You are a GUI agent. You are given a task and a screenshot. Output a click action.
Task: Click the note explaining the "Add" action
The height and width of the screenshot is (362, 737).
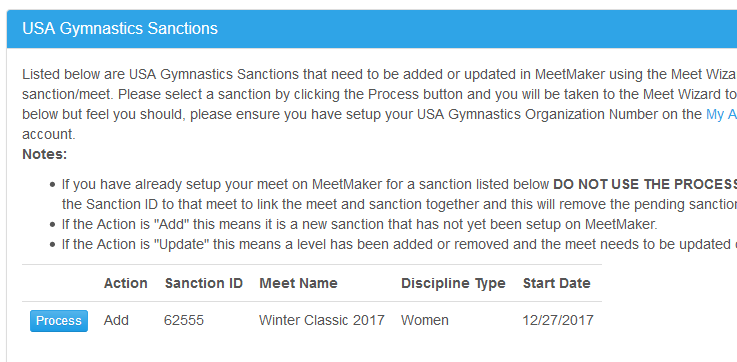pyautogui.click(x=359, y=224)
